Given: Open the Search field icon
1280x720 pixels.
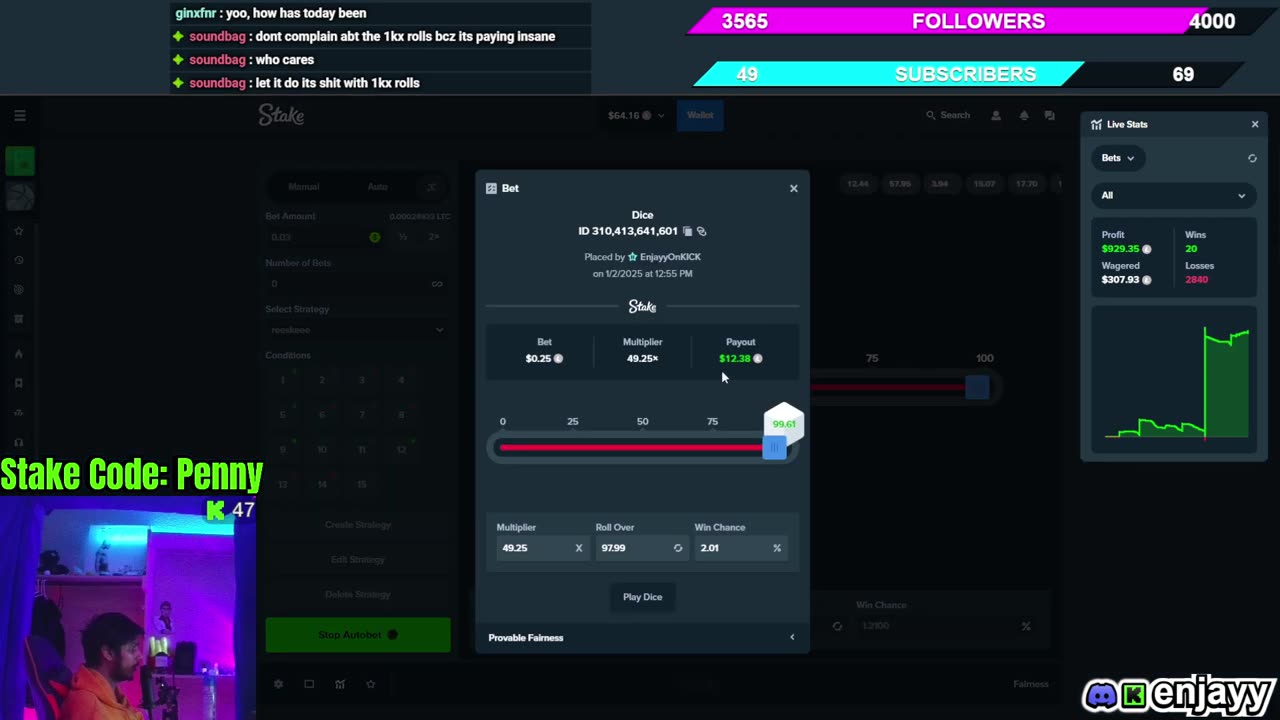Looking at the screenshot, I should pos(931,116).
